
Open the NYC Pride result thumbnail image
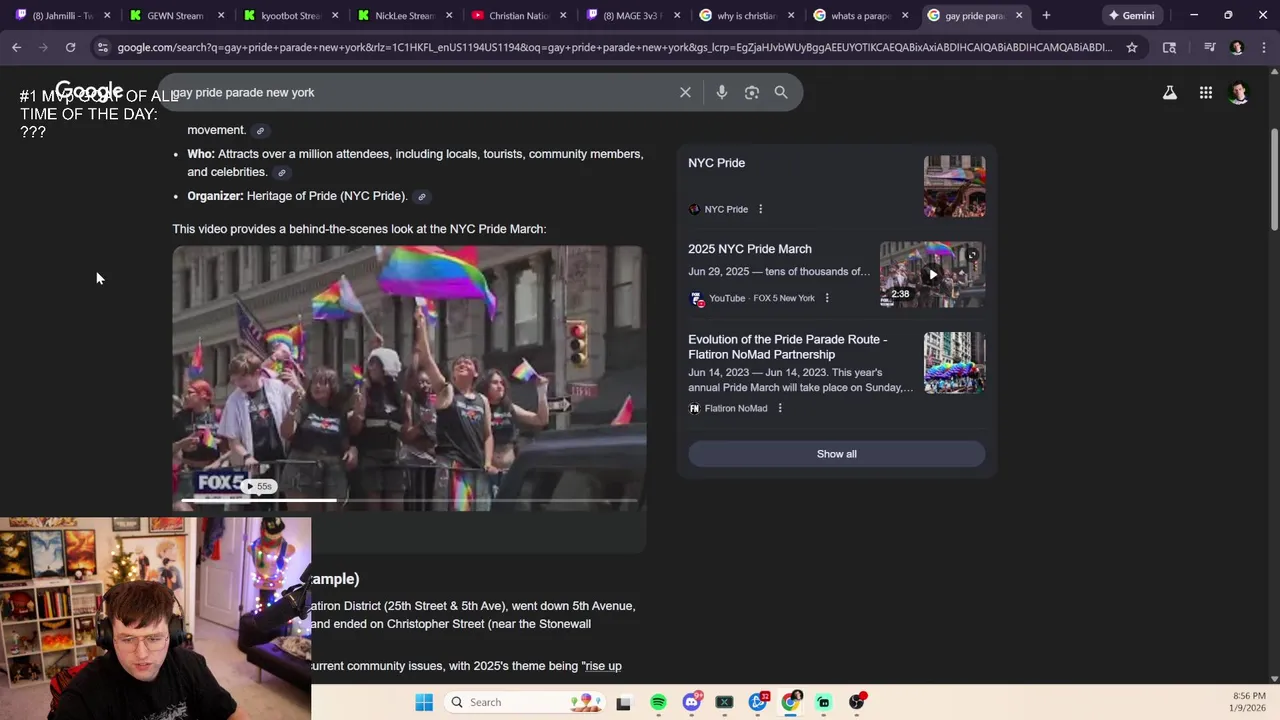pyautogui.click(x=954, y=186)
